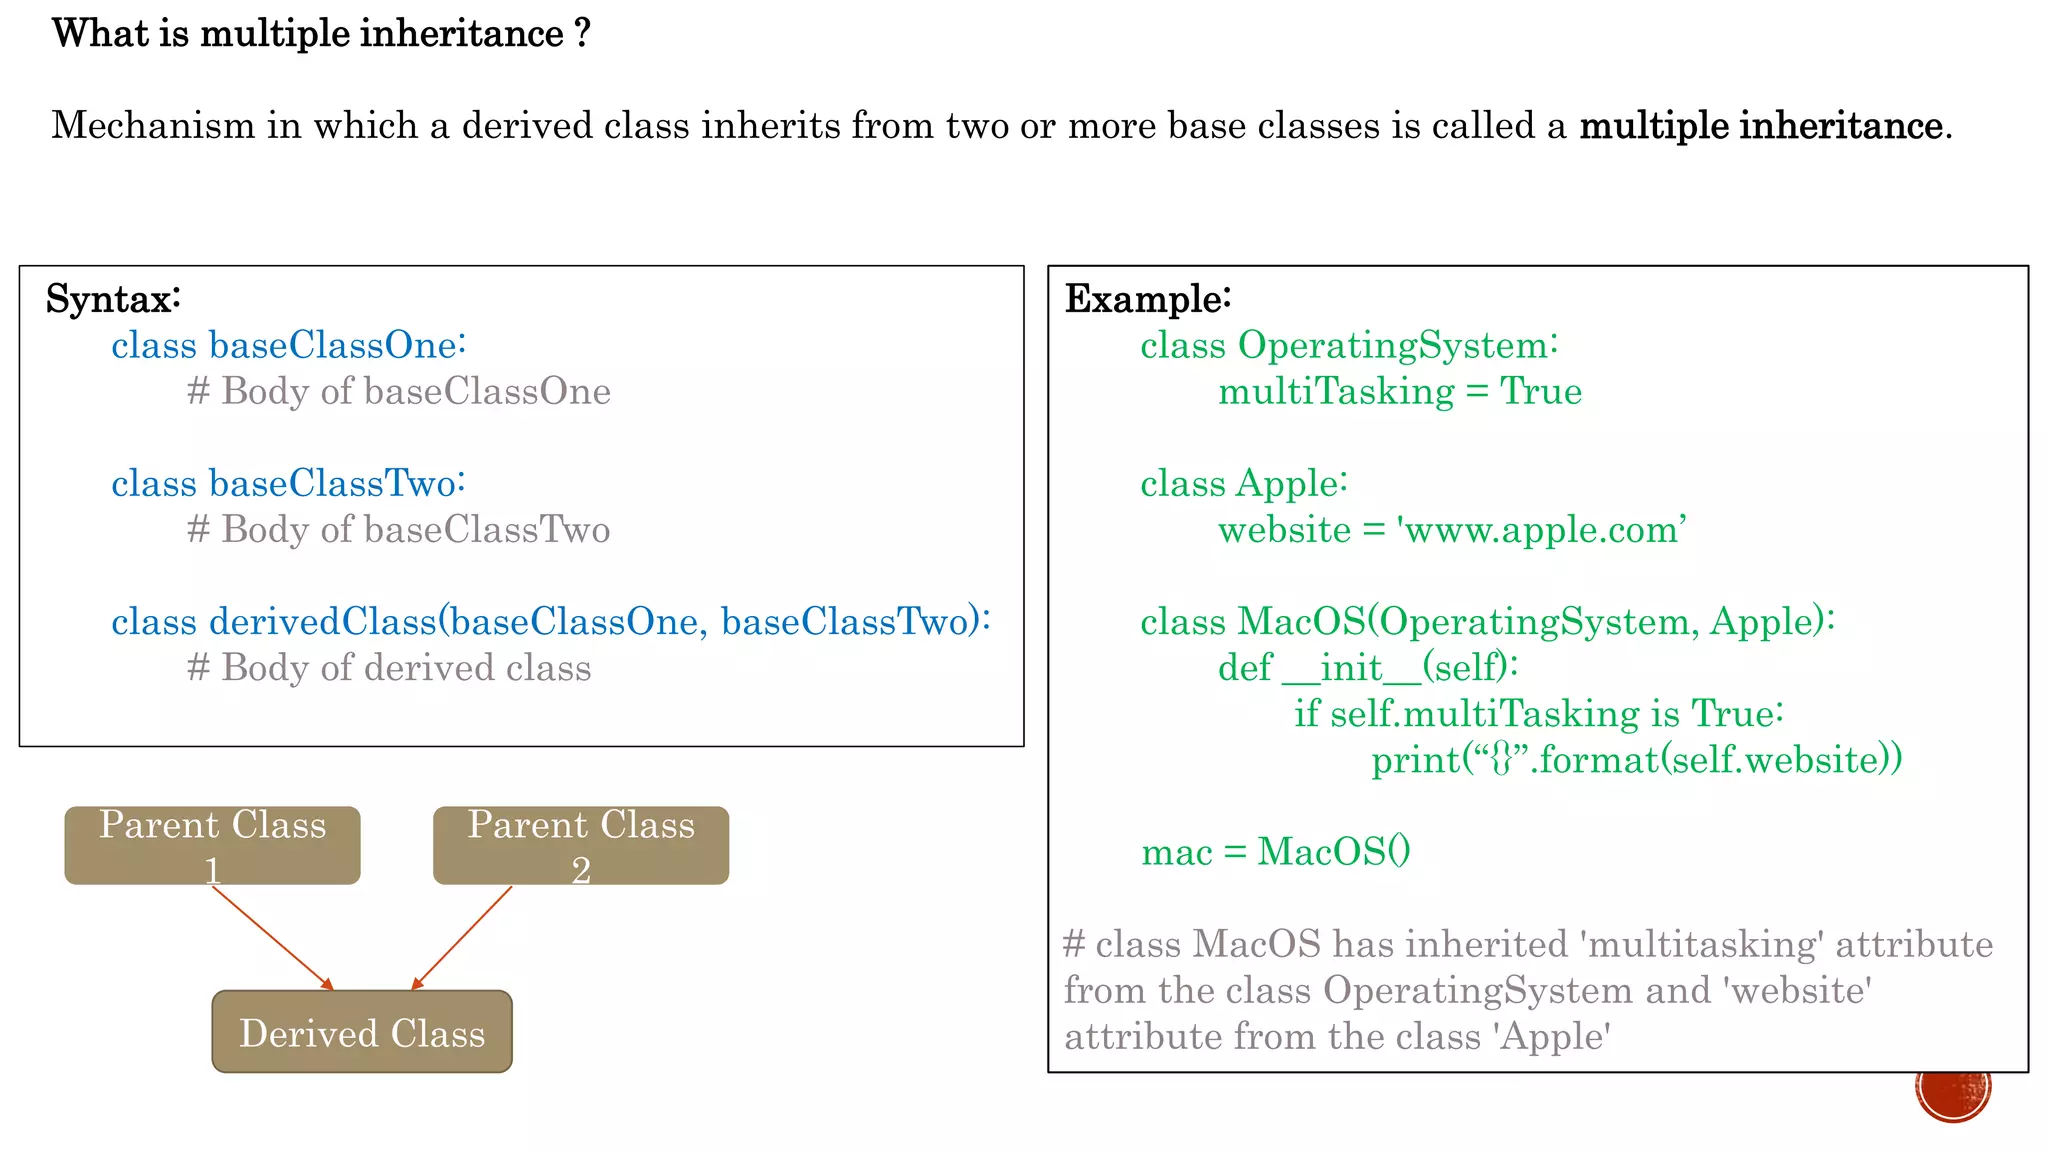
Task: Click the 'class MacOS(OperatingSystem, Apple):' line
Action: click(x=1487, y=622)
